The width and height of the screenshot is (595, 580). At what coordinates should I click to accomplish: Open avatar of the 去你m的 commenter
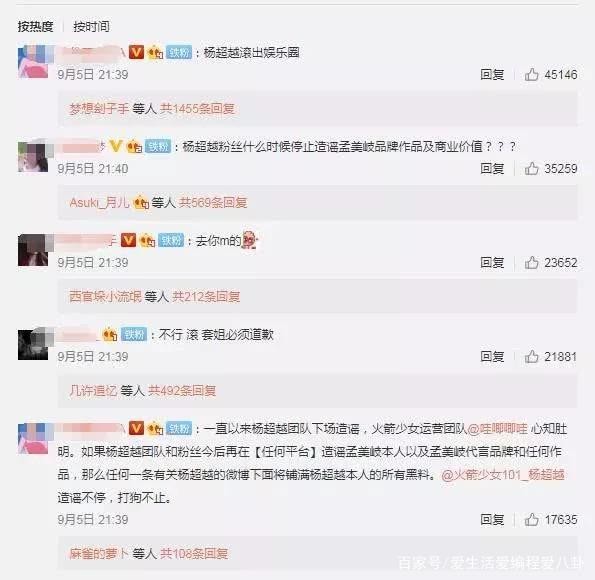(x=33, y=250)
